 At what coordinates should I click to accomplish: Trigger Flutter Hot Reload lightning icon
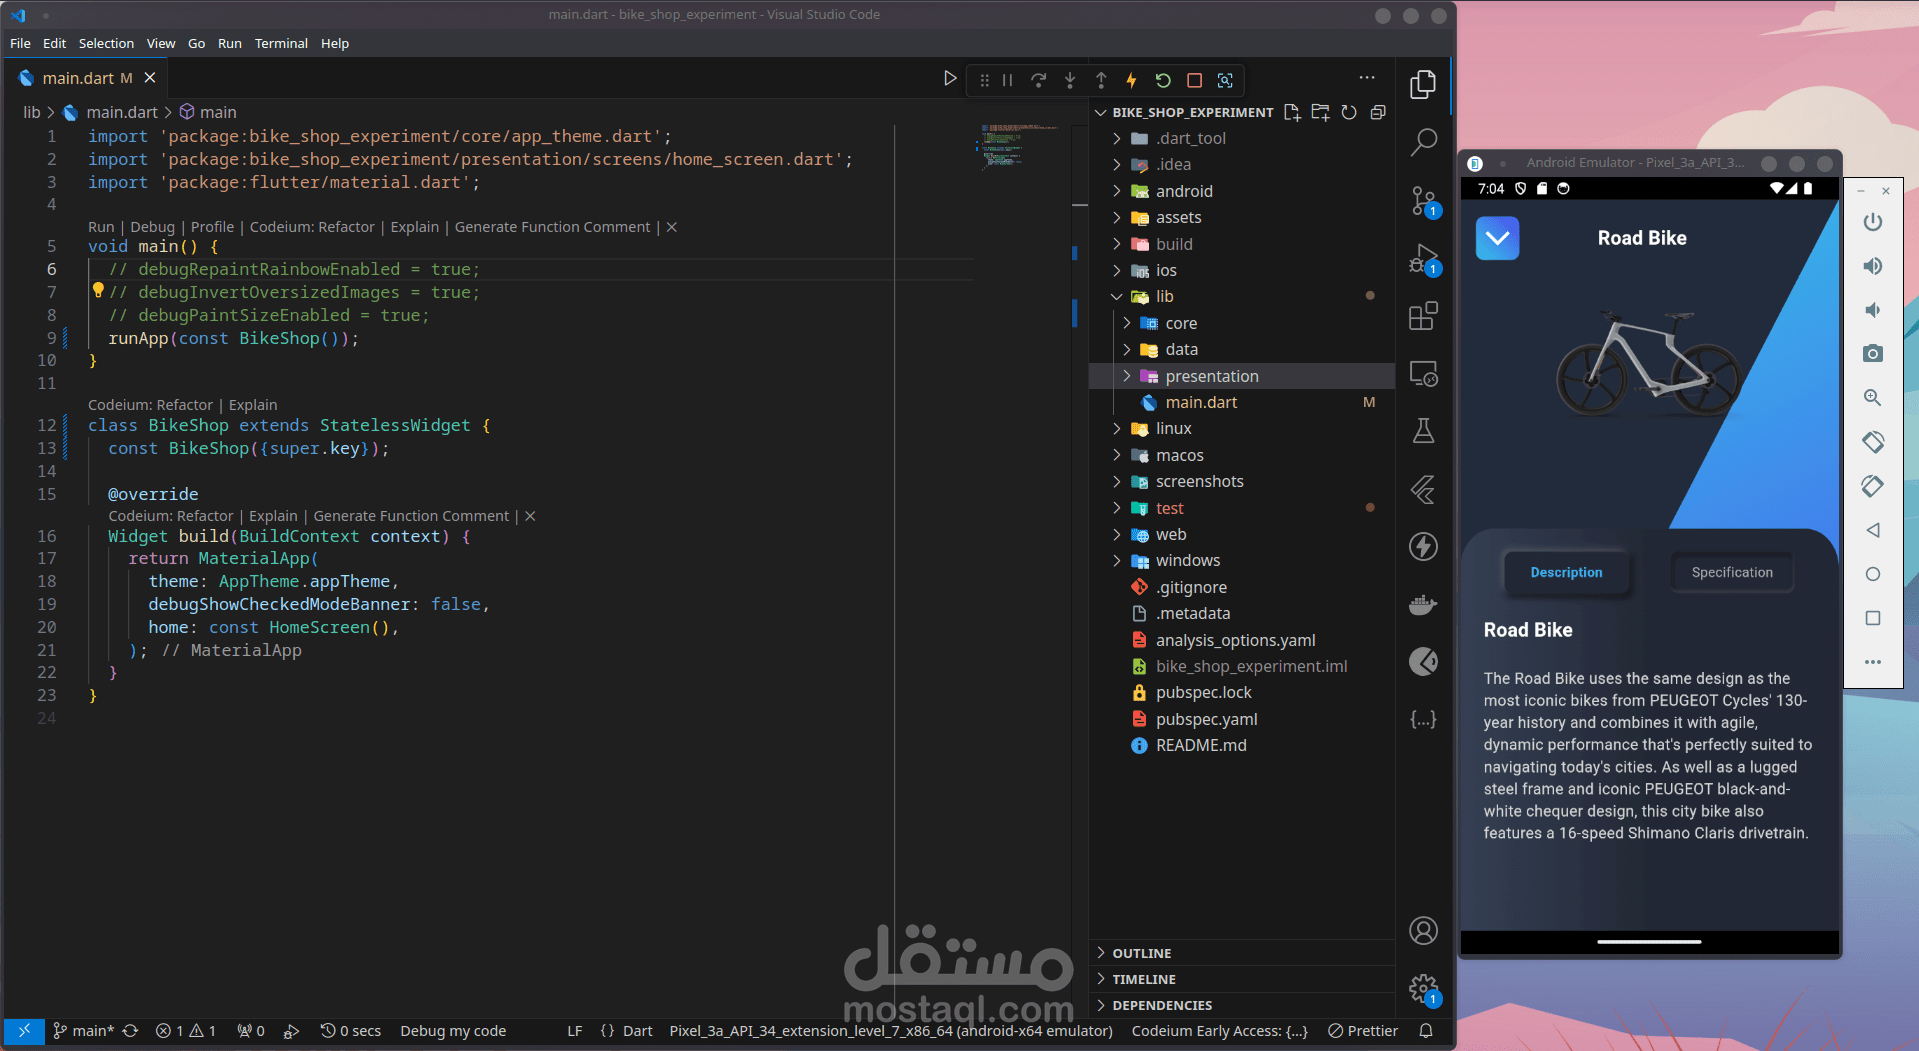click(x=1131, y=80)
